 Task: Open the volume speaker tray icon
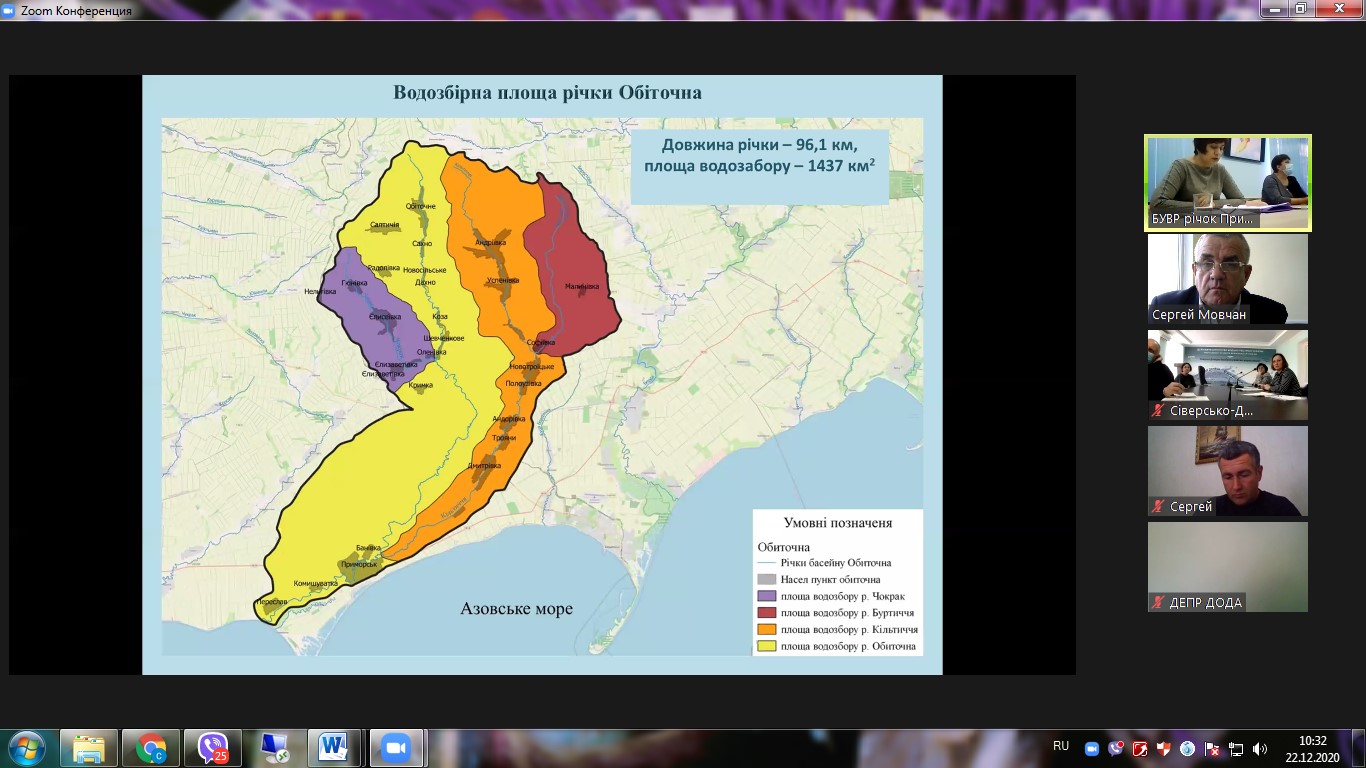(x=1260, y=749)
